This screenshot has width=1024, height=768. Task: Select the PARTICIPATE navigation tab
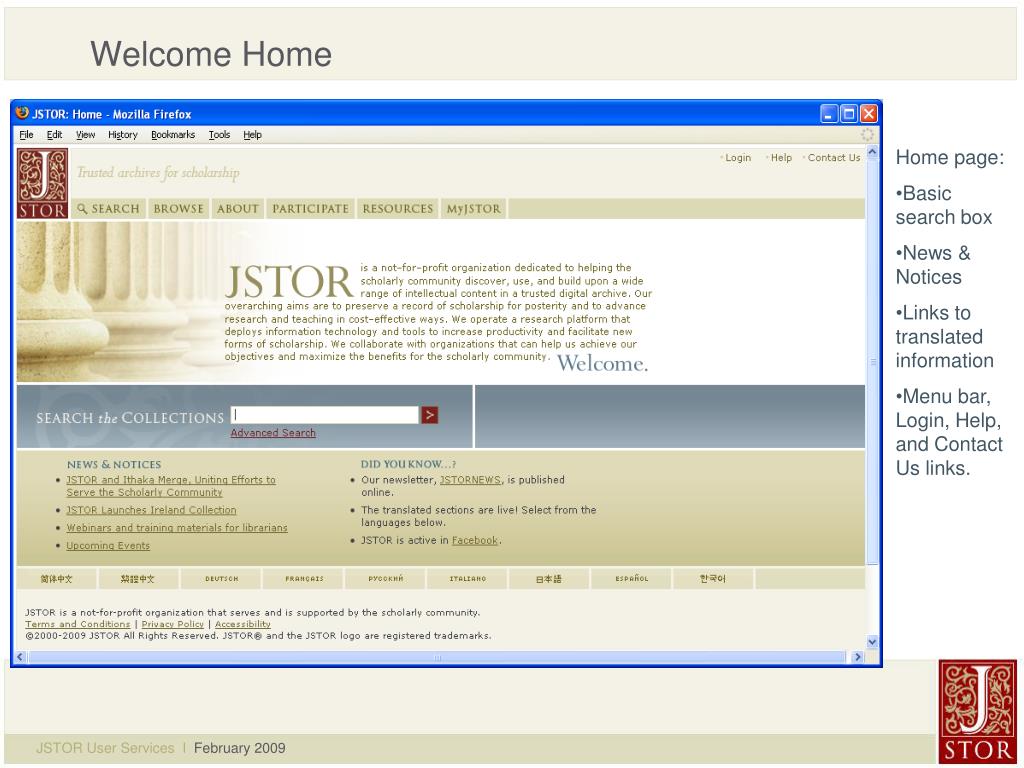pos(310,209)
